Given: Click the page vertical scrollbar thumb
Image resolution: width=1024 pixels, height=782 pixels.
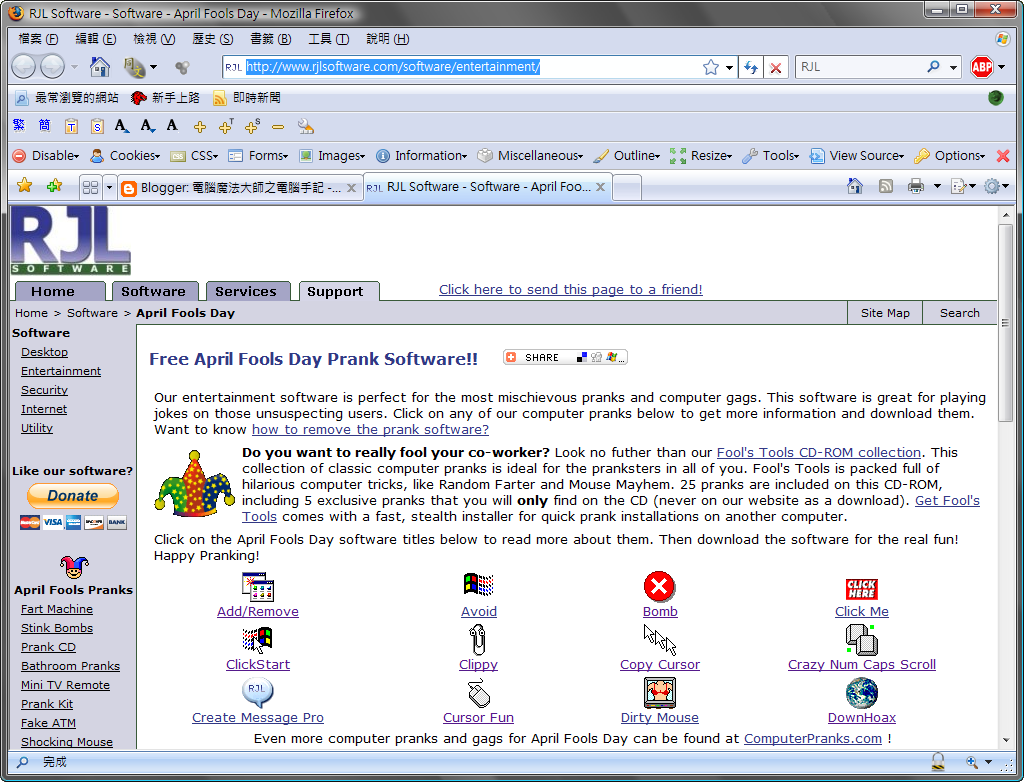Looking at the screenshot, I should [x=1006, y=323].
